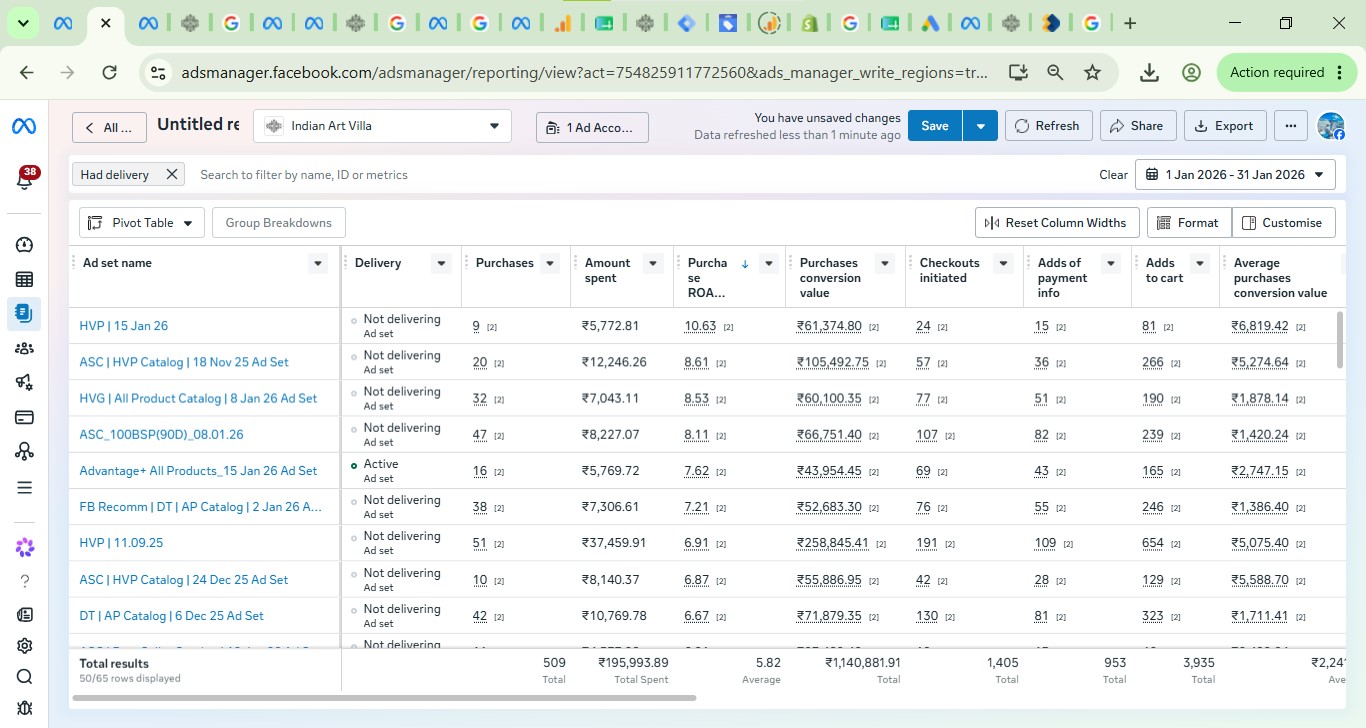Image resolution: width=1366 pixels, height=728 pixels.
Task: Open the three-dot more options menu
Action: [1291, 126]
